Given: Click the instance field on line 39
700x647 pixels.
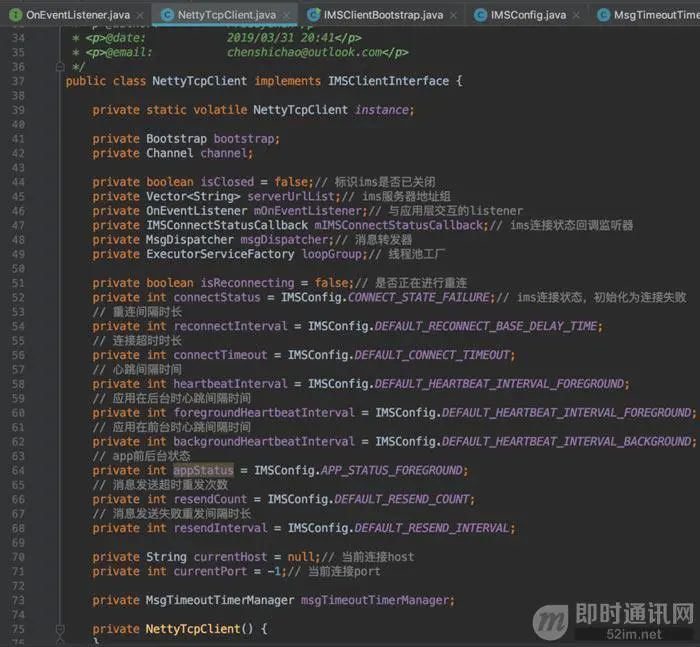Looking at the screenshot, I should pyautogui.click(x=382, y=110).
